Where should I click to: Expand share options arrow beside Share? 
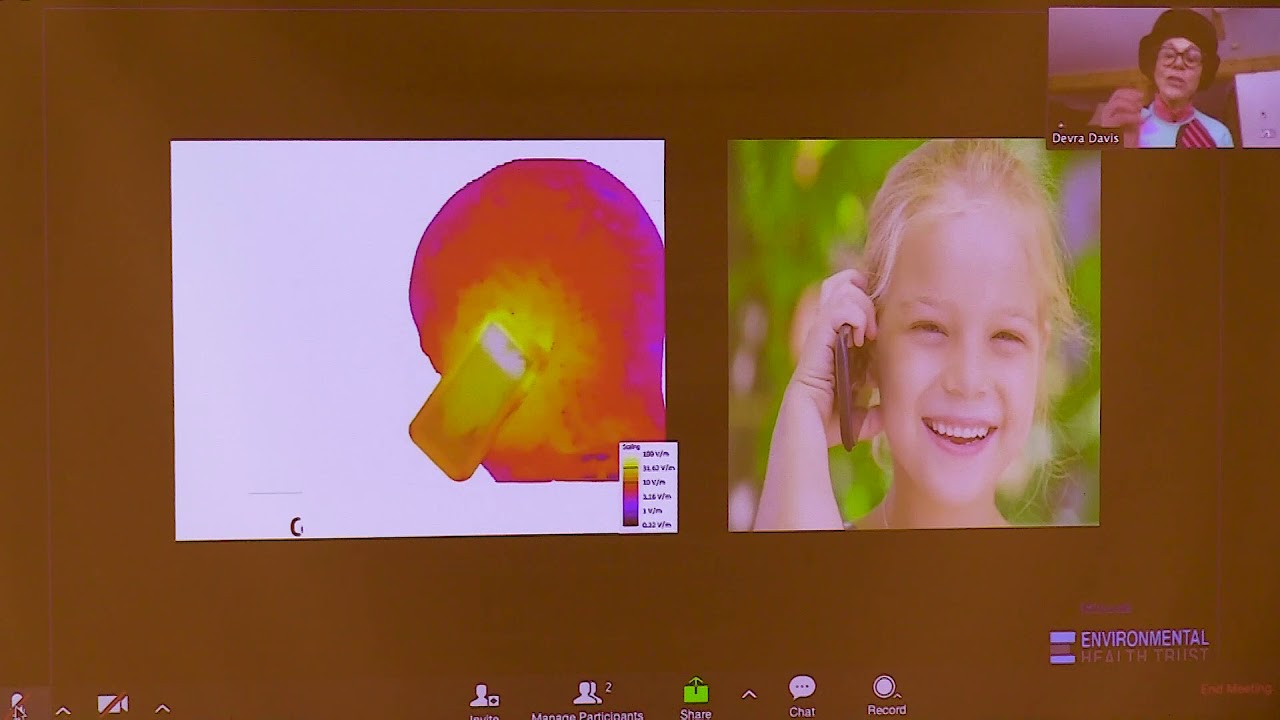749,695
